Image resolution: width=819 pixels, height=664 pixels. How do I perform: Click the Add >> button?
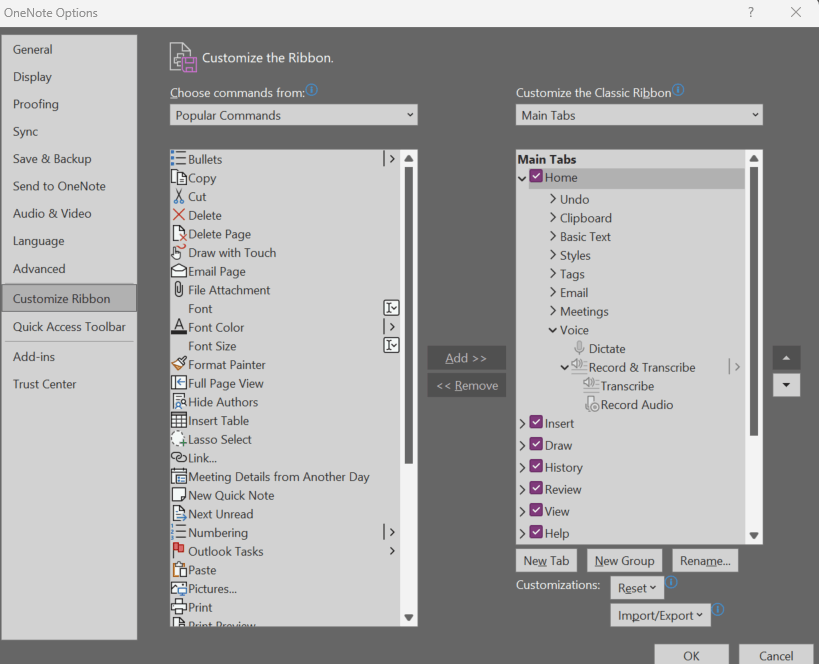click(x=466, y=358)
